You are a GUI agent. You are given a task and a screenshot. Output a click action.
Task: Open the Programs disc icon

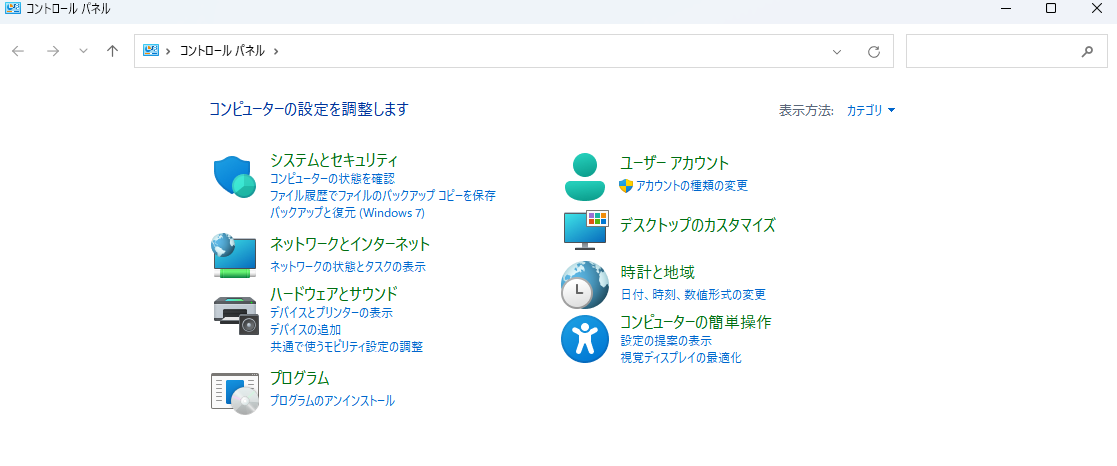point(235,393)
